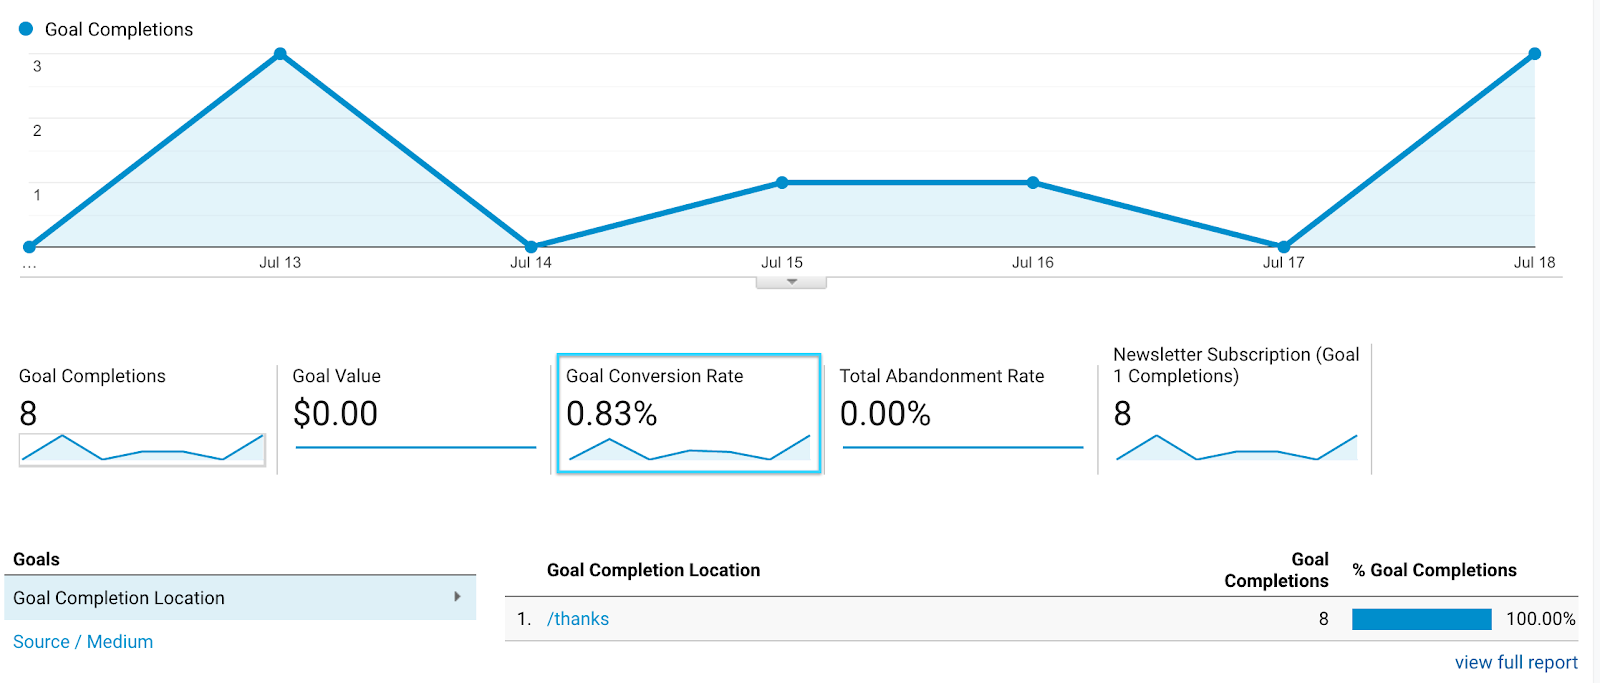Click the % Goal Completions column header
Viewport: 1600px width, 683px height.
(x=1434, y=570)
